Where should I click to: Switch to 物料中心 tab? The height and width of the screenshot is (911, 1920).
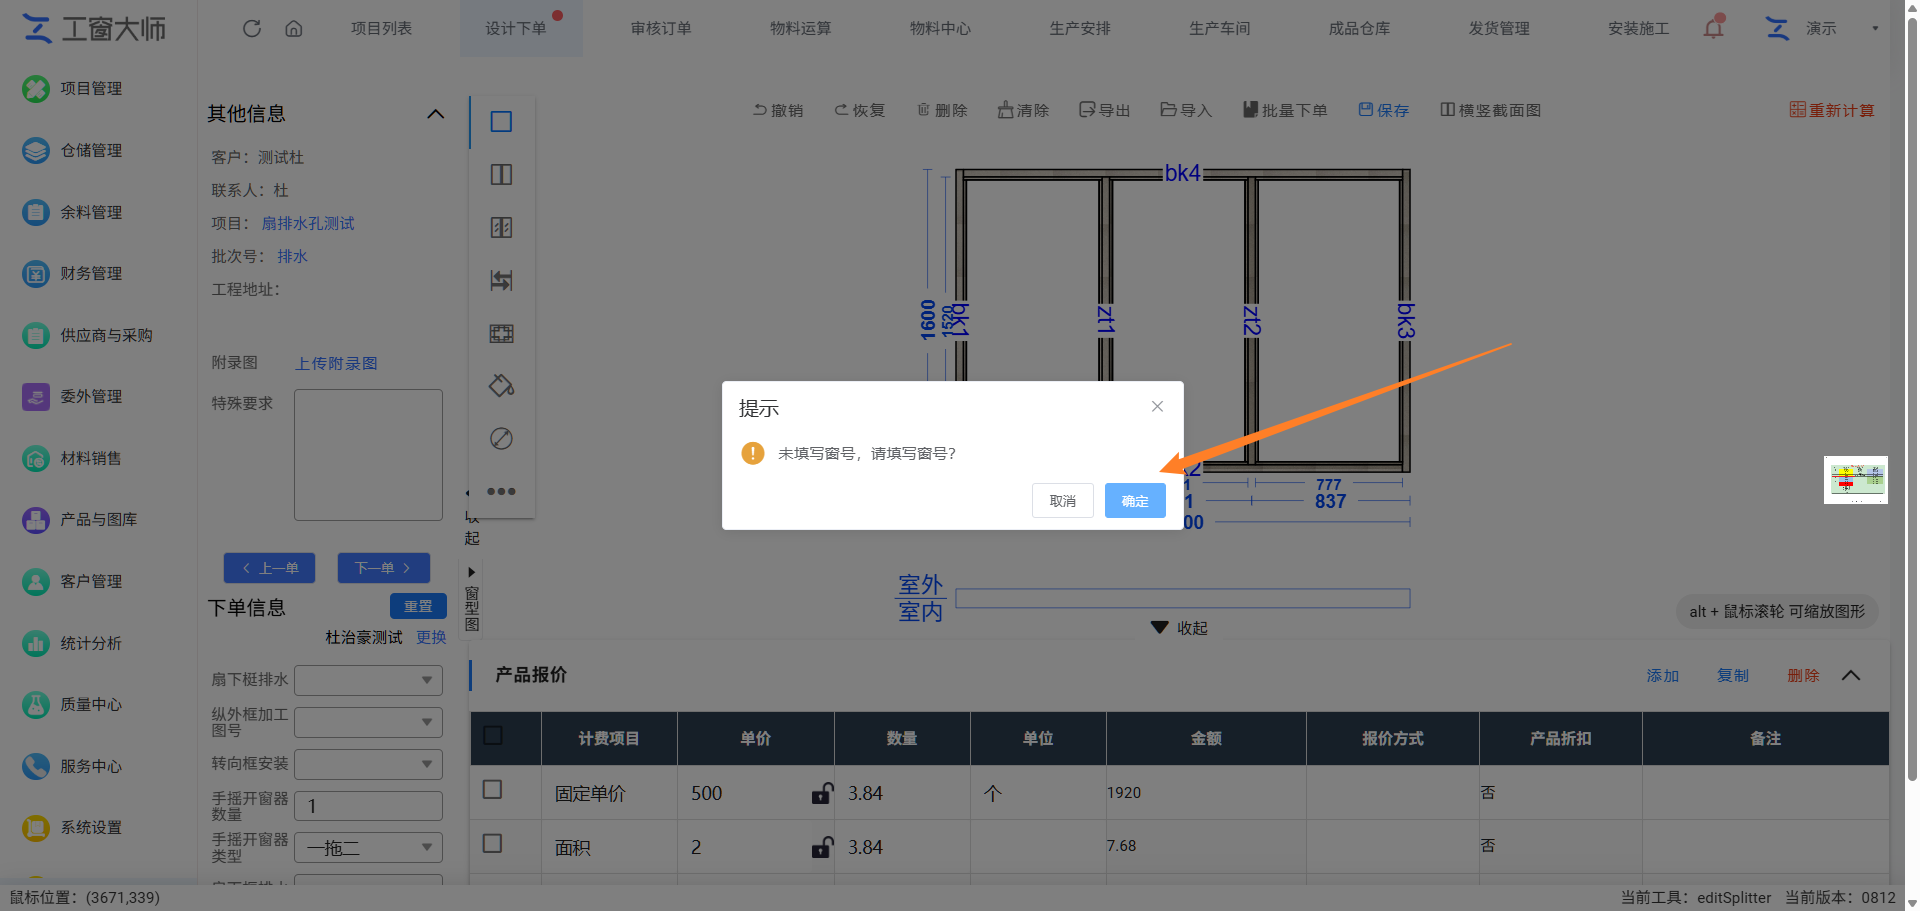[940, 28]
